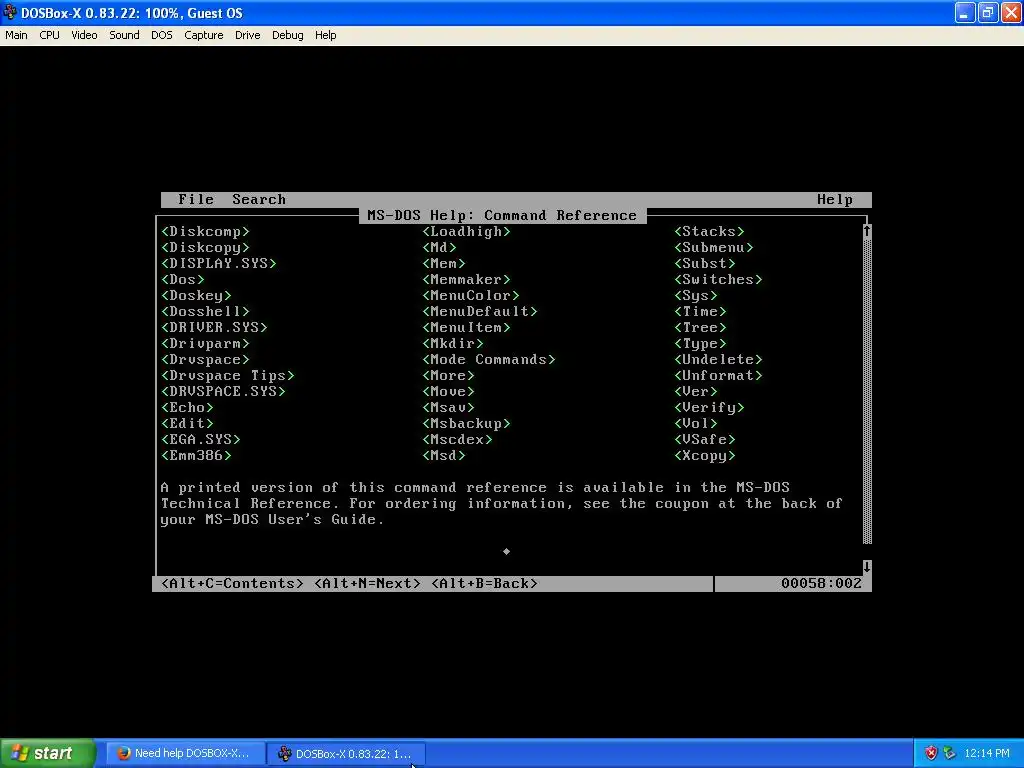Open the <Doskey> help topic
The width and height of the screenshot is (1024, 768).
coord(196,295)
